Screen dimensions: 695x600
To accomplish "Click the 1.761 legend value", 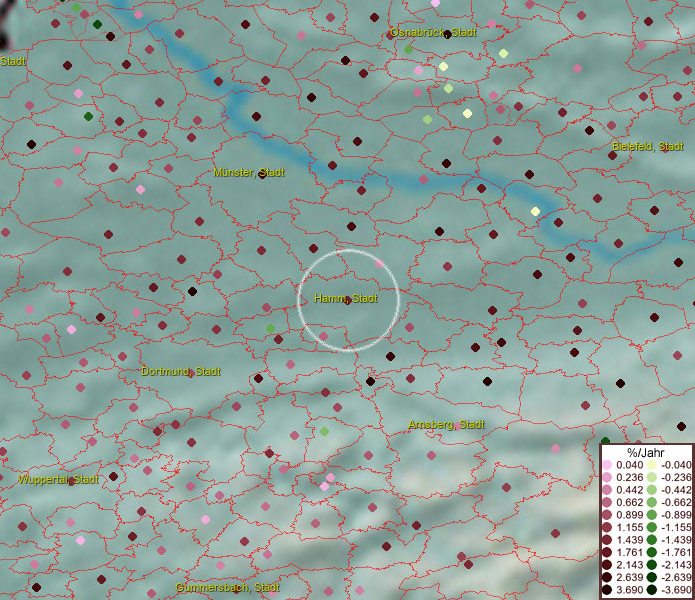I will (x=629, y=552).
